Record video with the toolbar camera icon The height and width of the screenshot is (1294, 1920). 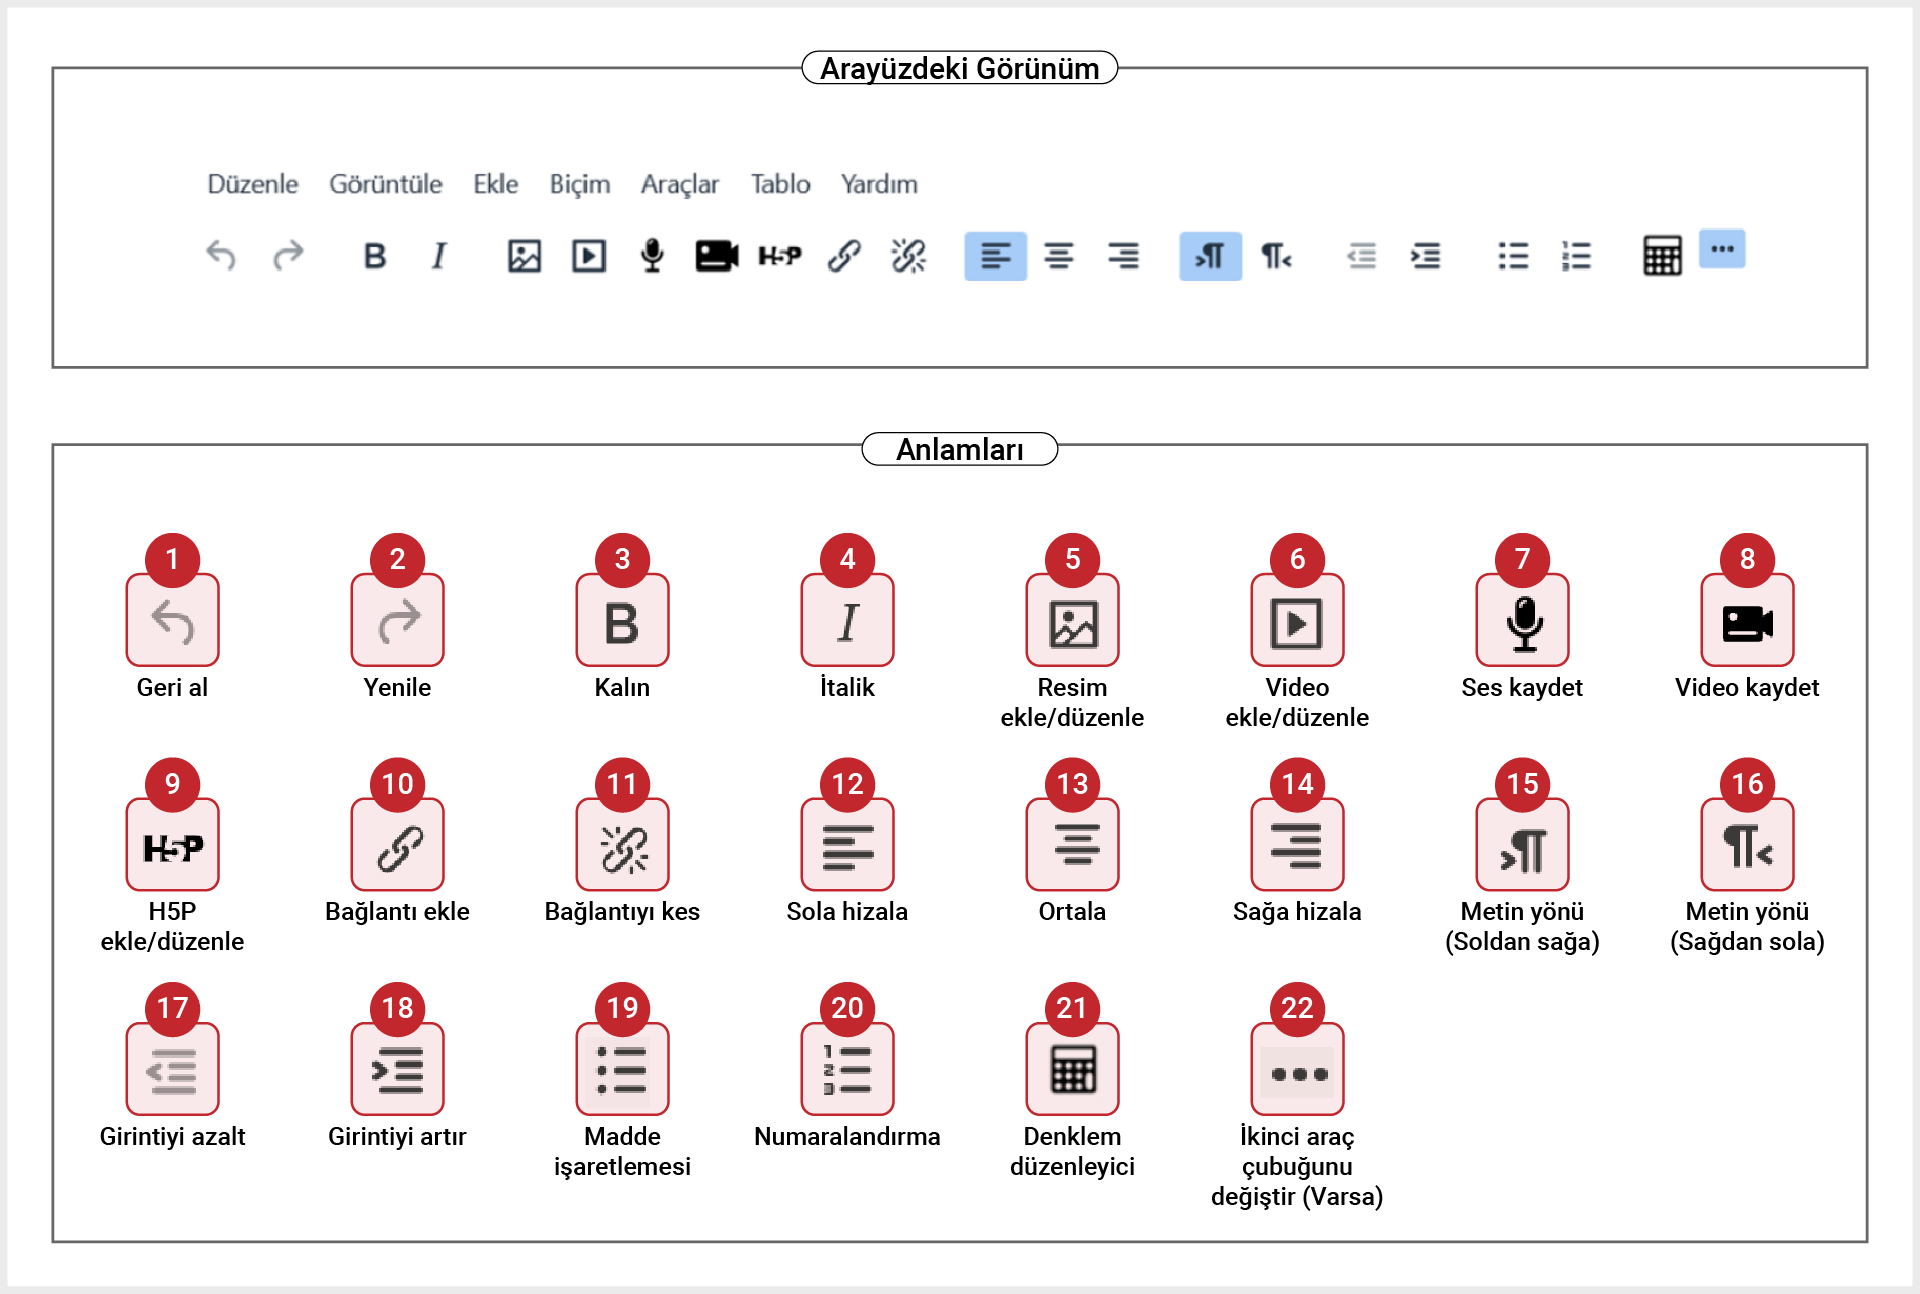[x=717, y=256]
